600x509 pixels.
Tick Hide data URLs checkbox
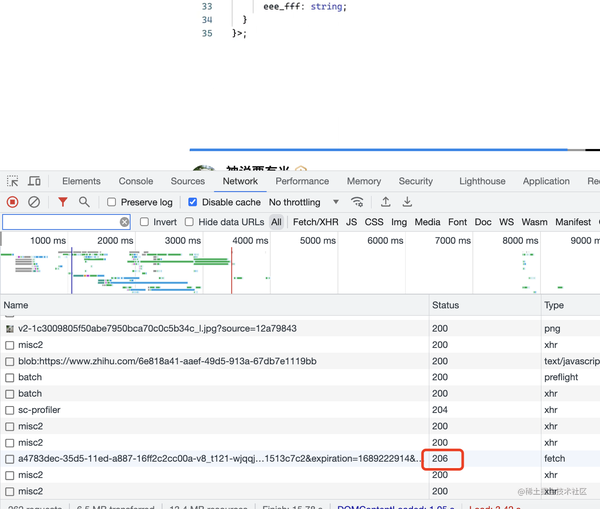[x=189, y=222]
